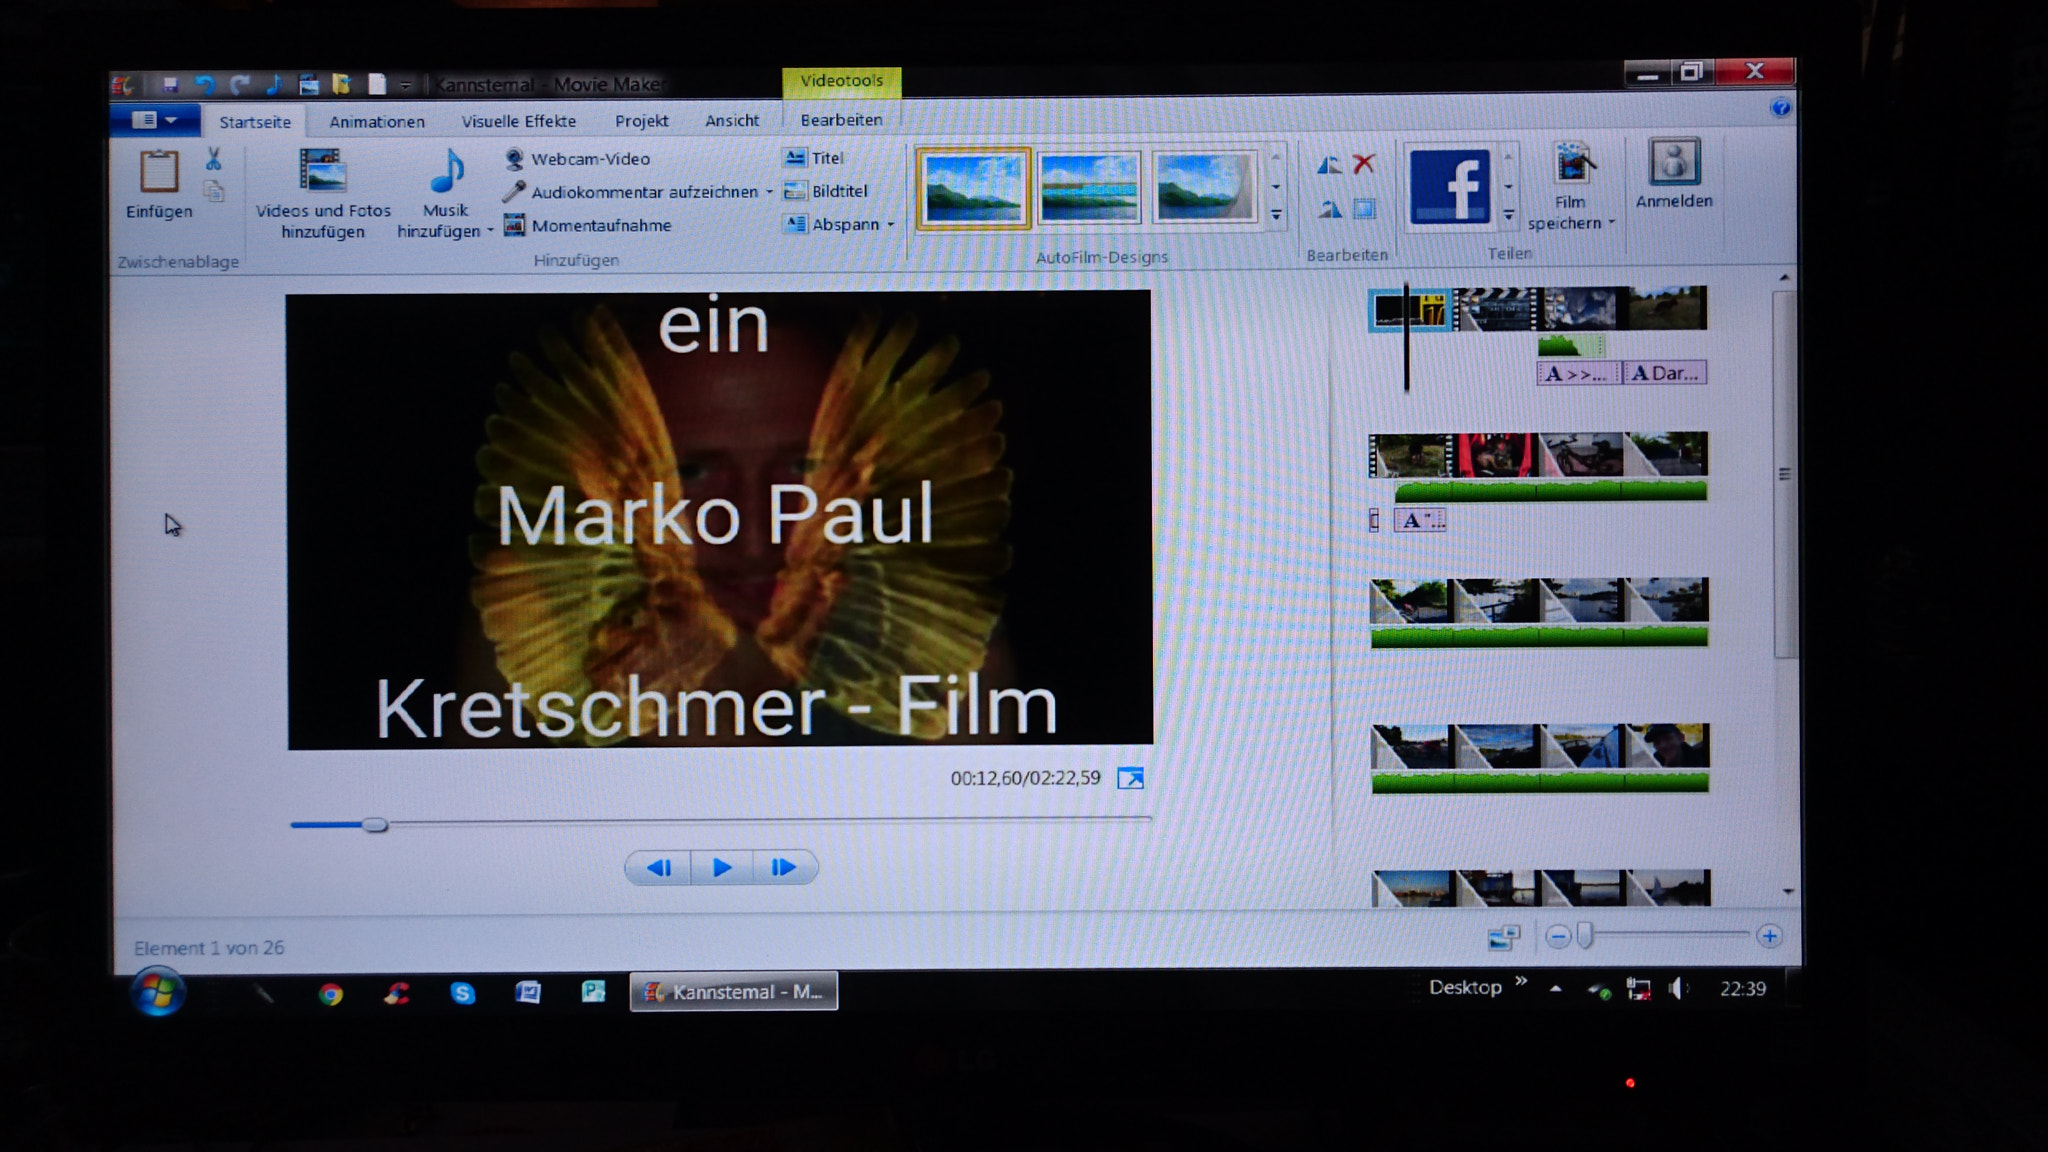Expand the AutoFilm-Designs gallery
2048x1152 pixels.
tap(1276, 214)
